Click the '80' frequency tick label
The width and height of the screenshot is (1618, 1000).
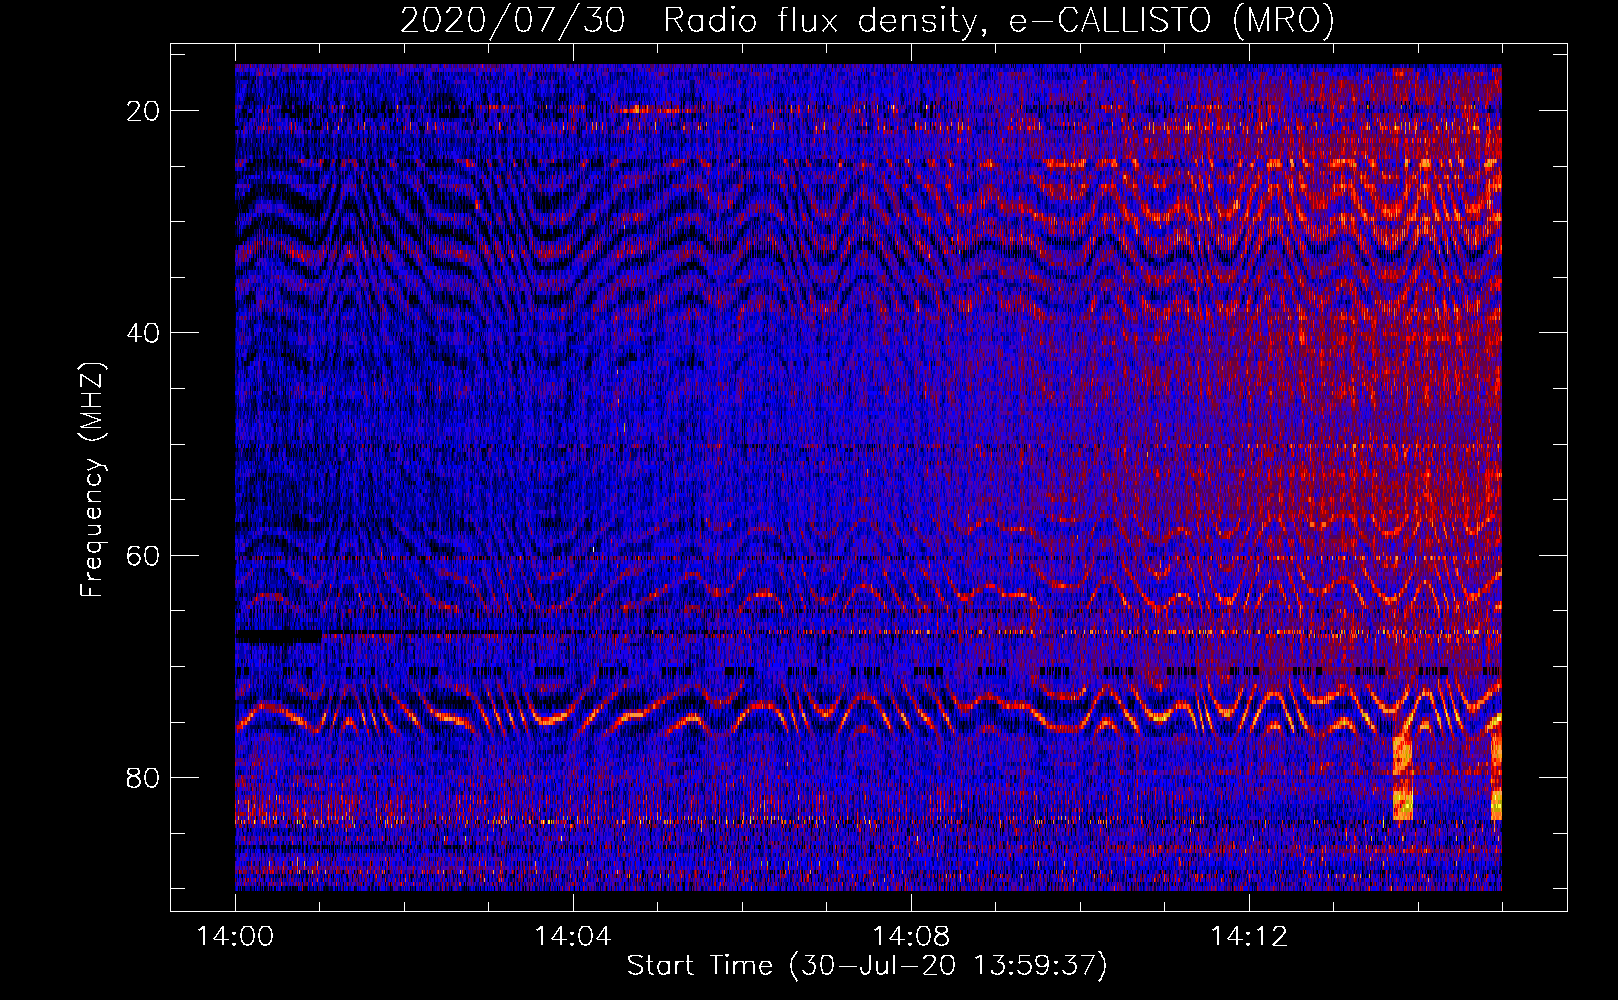[144, 778]
